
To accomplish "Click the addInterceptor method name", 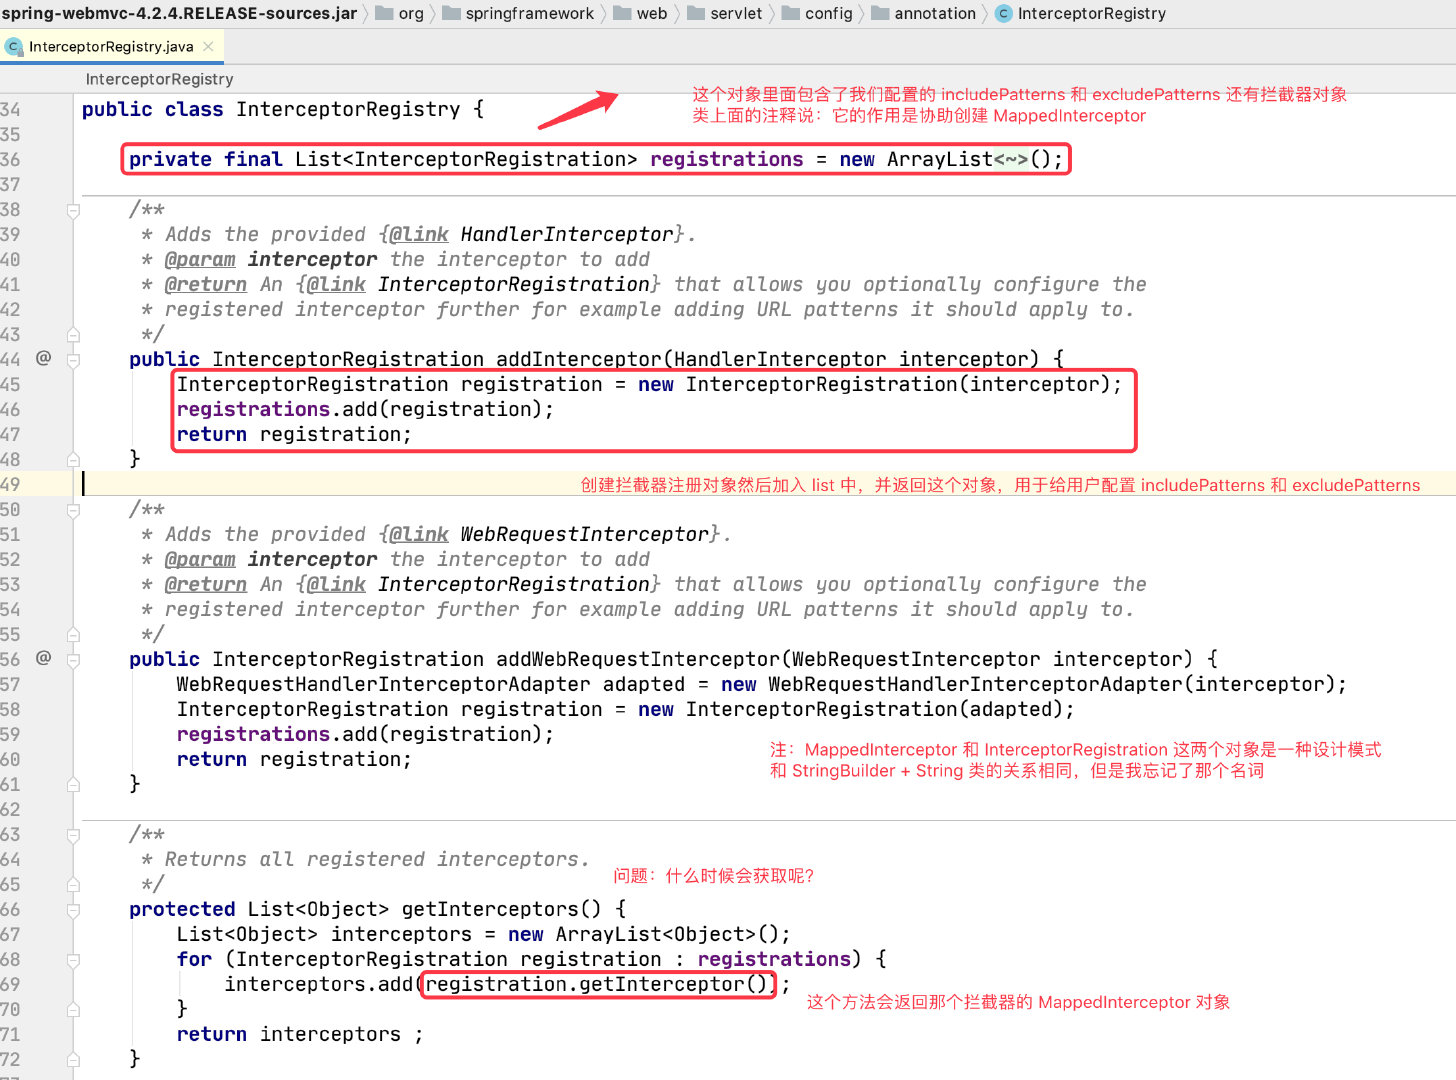I will pyautogui.click(x=579, y=359).
